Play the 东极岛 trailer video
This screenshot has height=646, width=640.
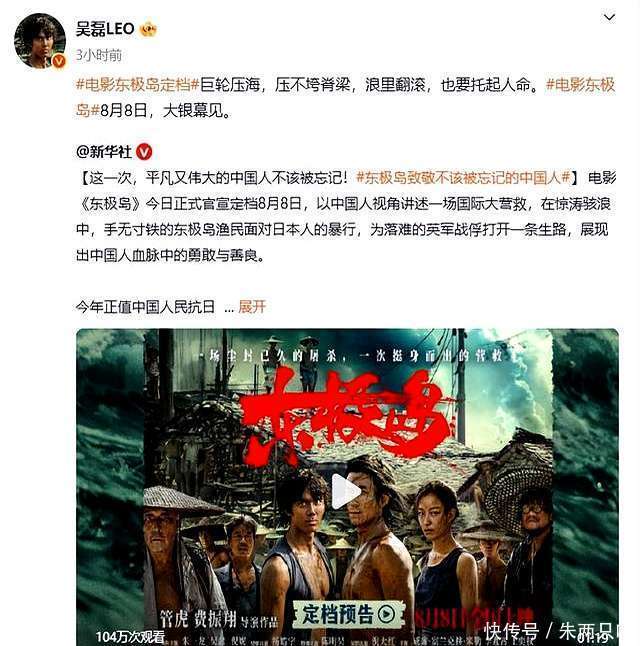click(x=347, y=491)
